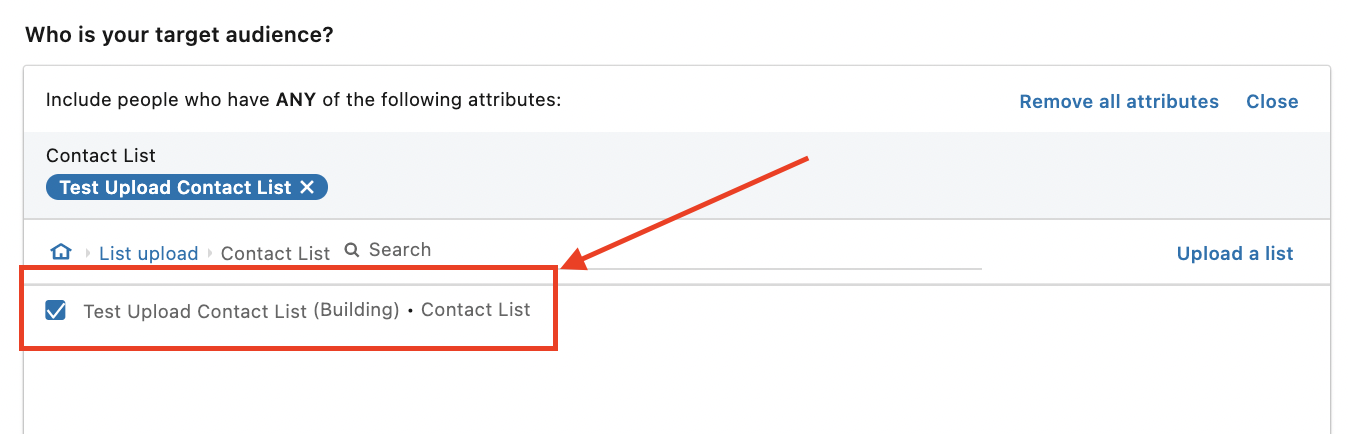This screenshot has height=434, width=1348.
Task: Click the Upload a list link
Action: point(1235,253)
